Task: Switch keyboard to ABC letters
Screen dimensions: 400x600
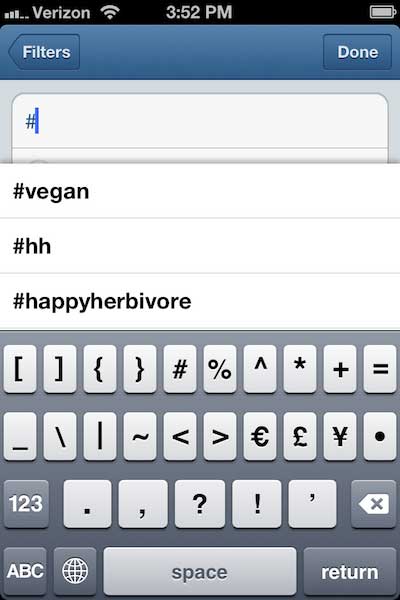Action: (x=25, y=571)
